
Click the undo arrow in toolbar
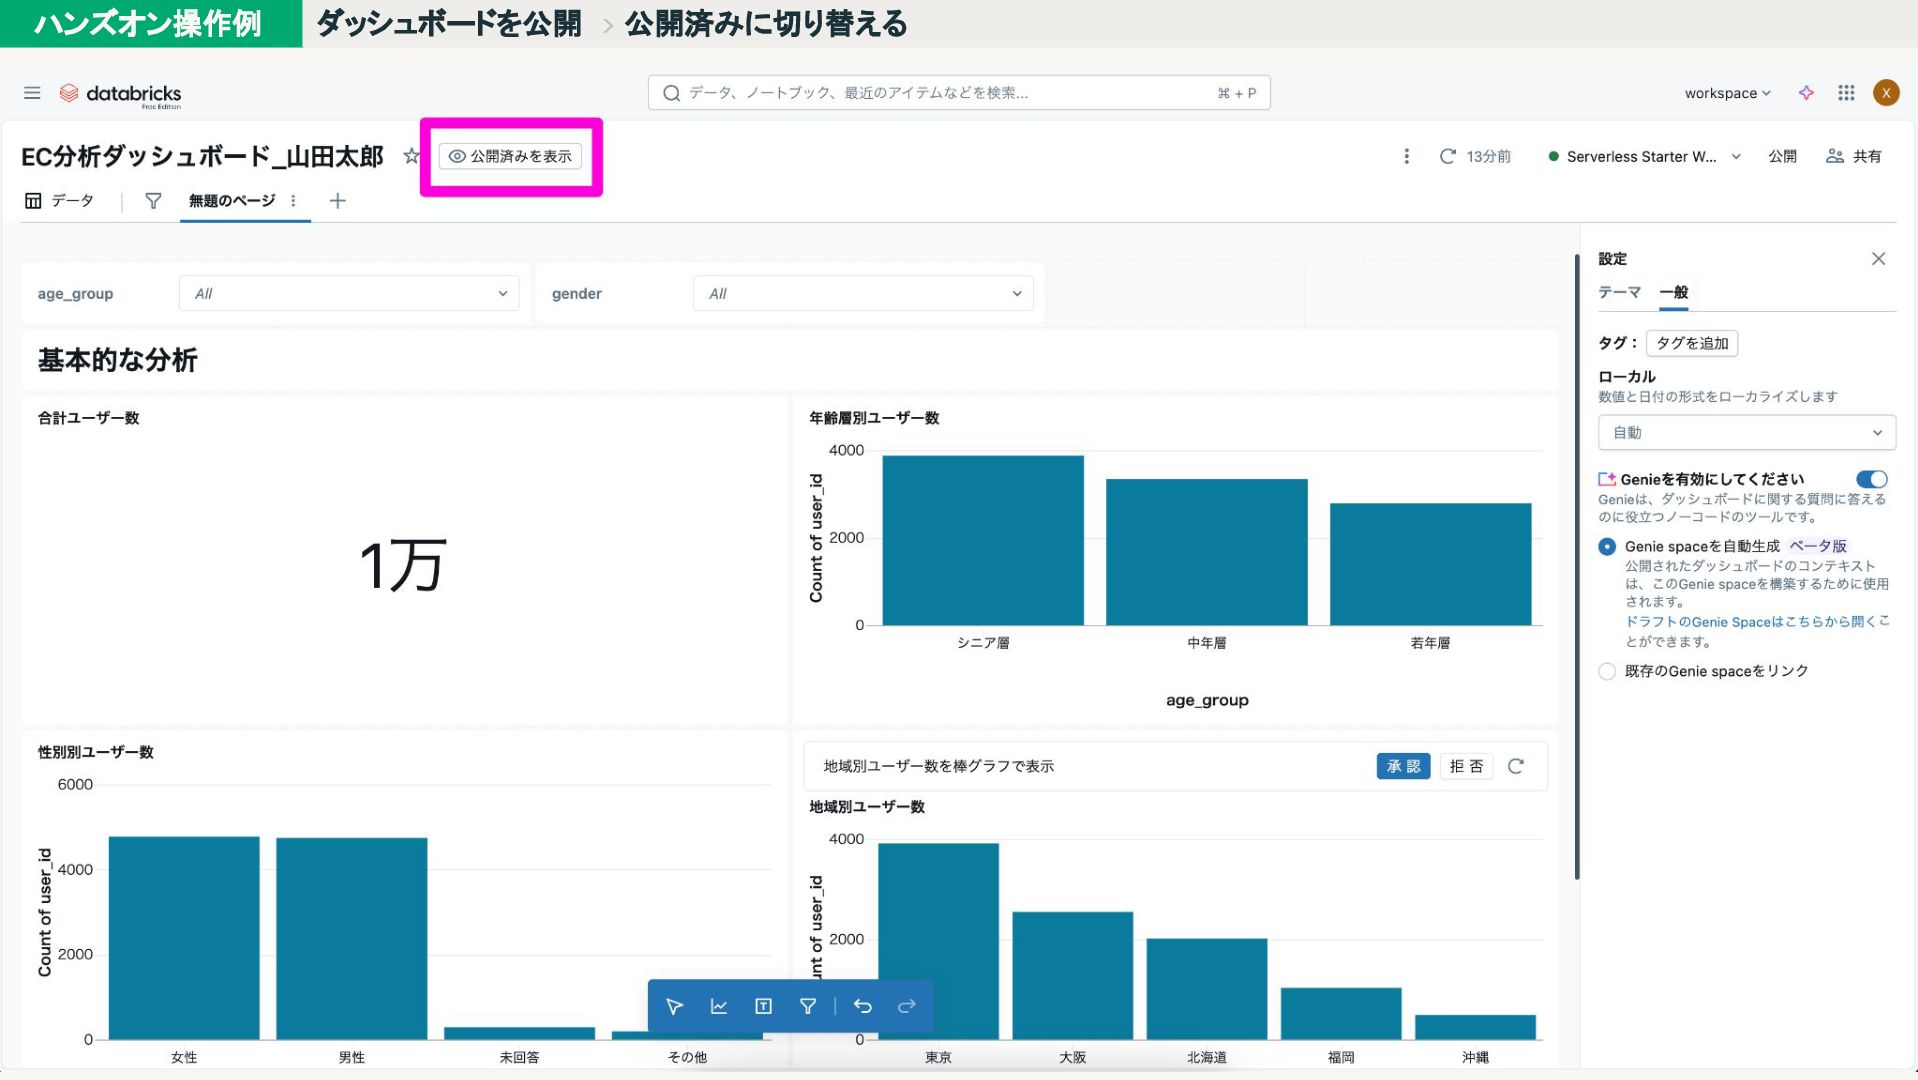863,1006
